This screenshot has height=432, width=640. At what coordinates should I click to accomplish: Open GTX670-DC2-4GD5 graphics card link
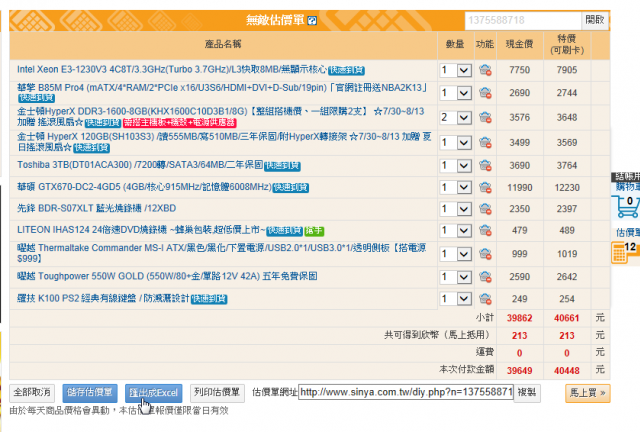[x=144, y=187]
